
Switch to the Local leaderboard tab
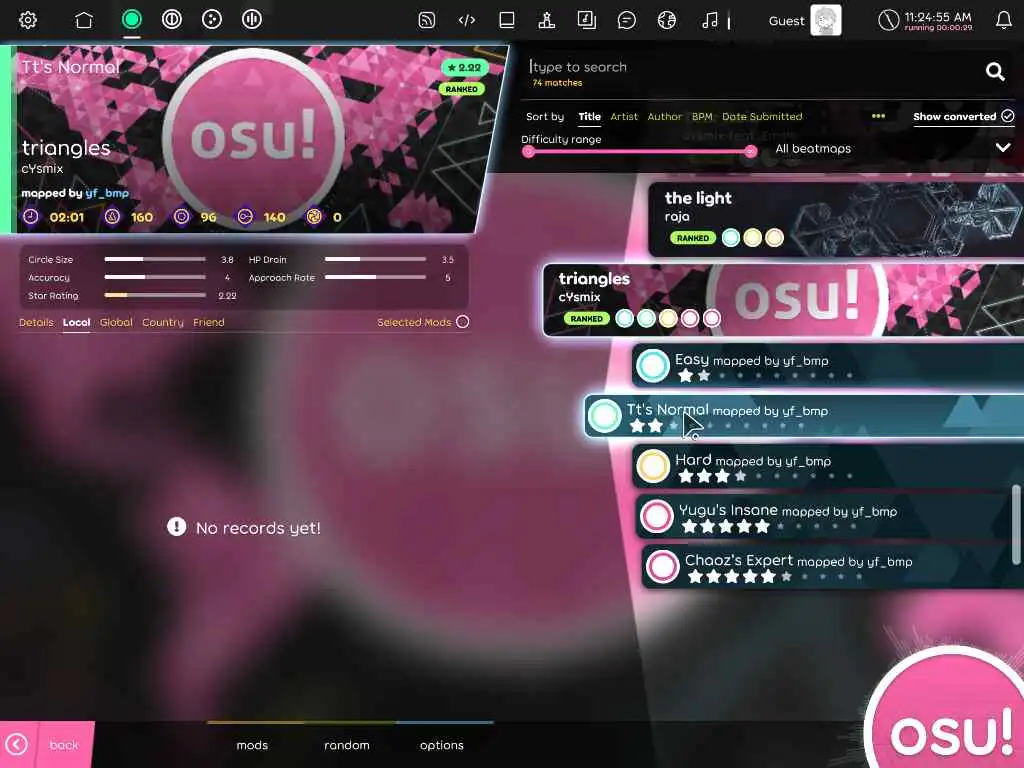(76, 322)
